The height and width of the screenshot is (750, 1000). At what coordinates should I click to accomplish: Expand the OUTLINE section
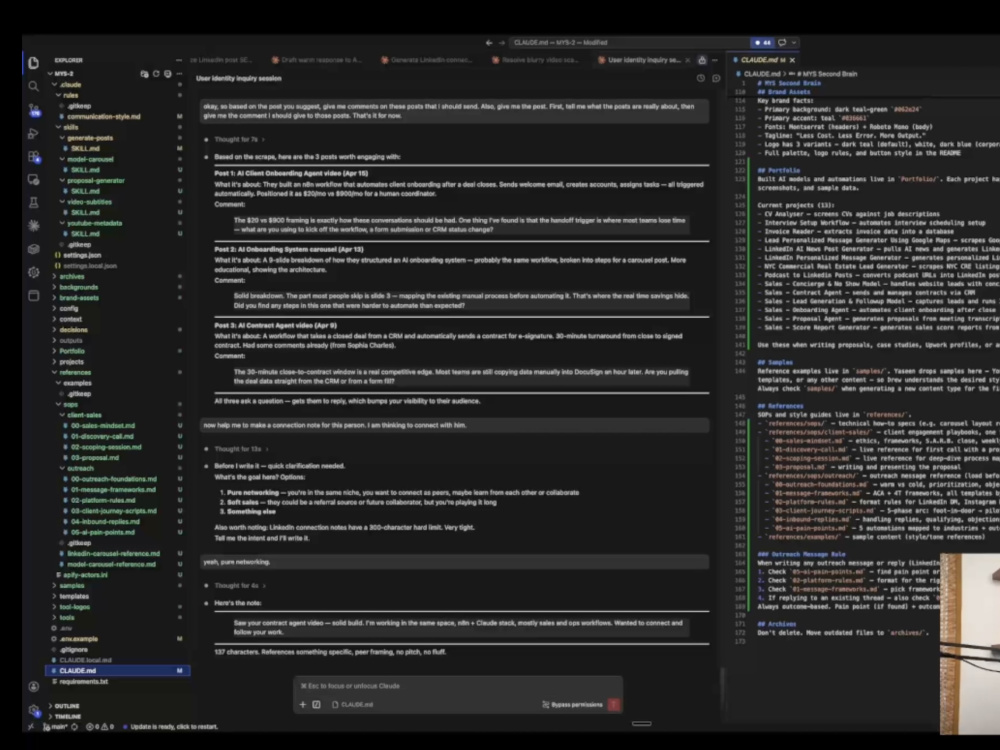64,706
